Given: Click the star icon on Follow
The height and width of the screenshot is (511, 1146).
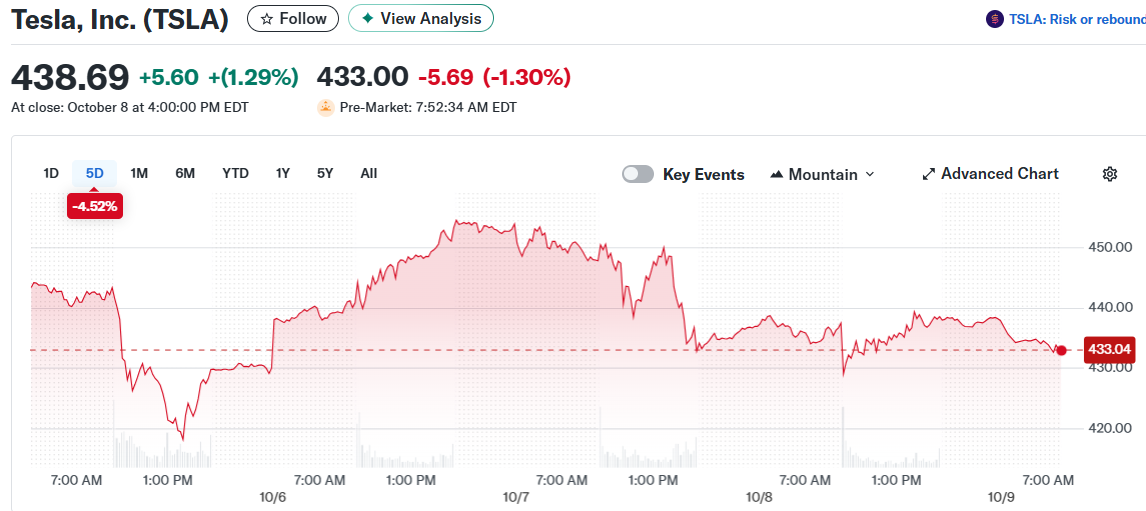Looking at the screenshot, I should (x=266, y=19).
